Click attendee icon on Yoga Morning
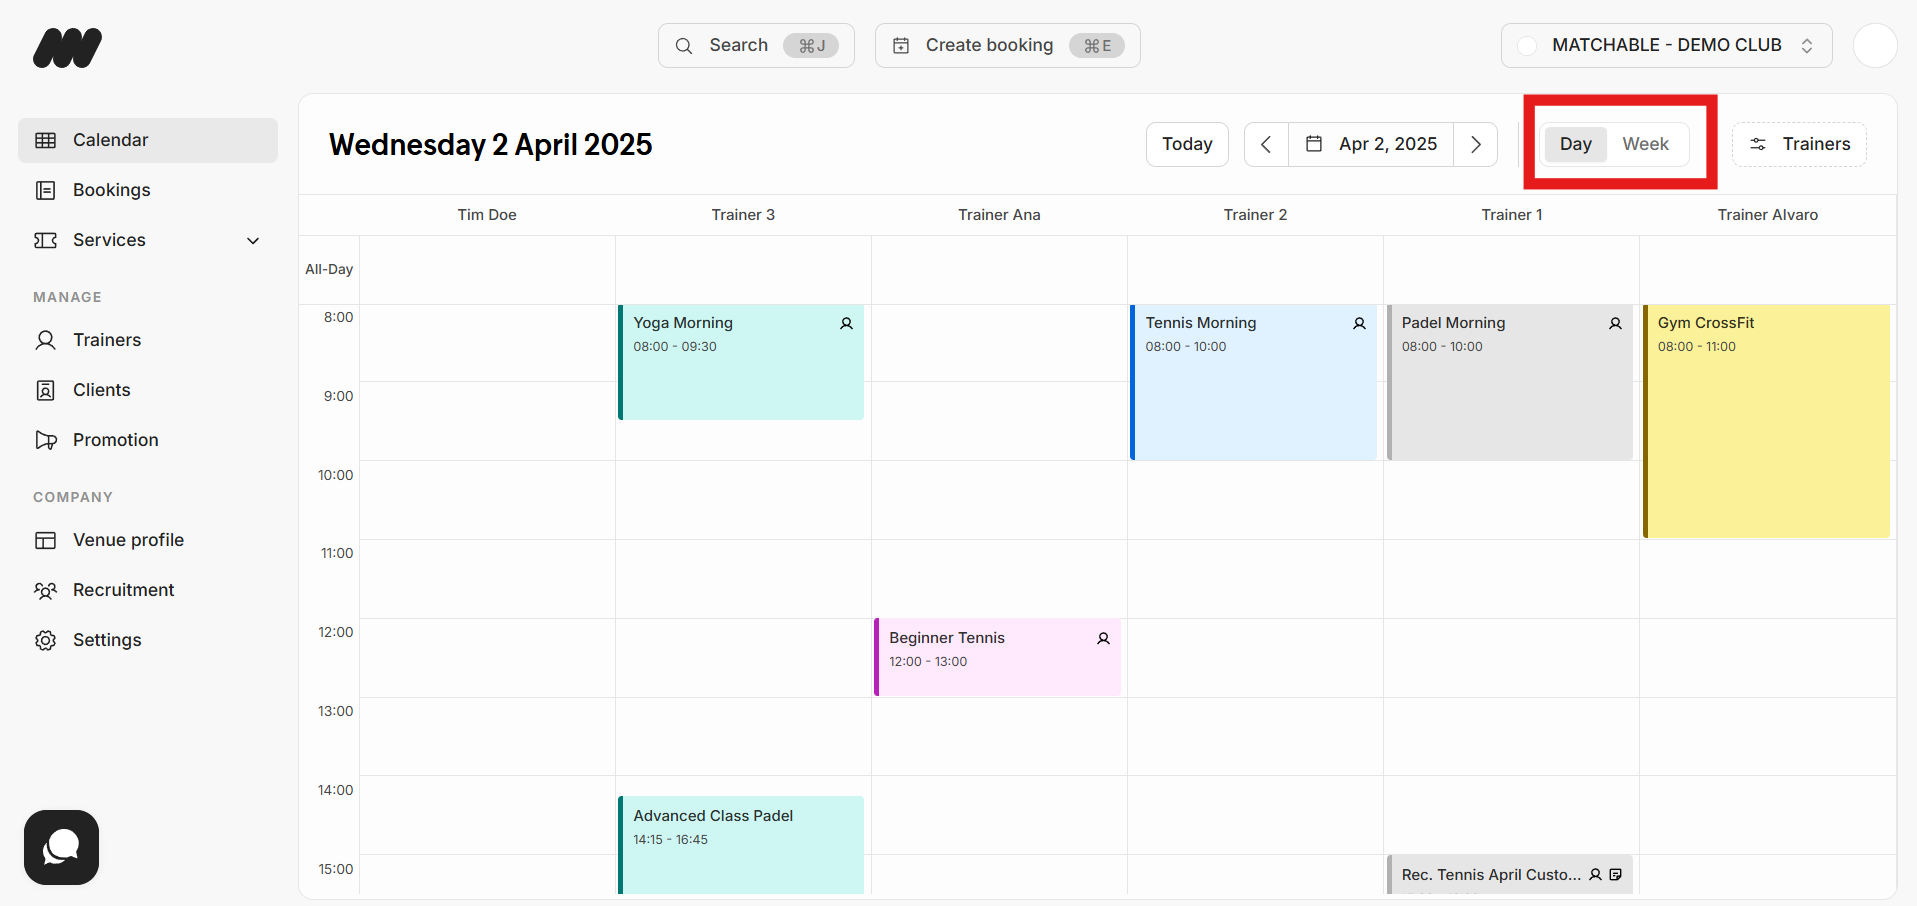 pos(846,324)
